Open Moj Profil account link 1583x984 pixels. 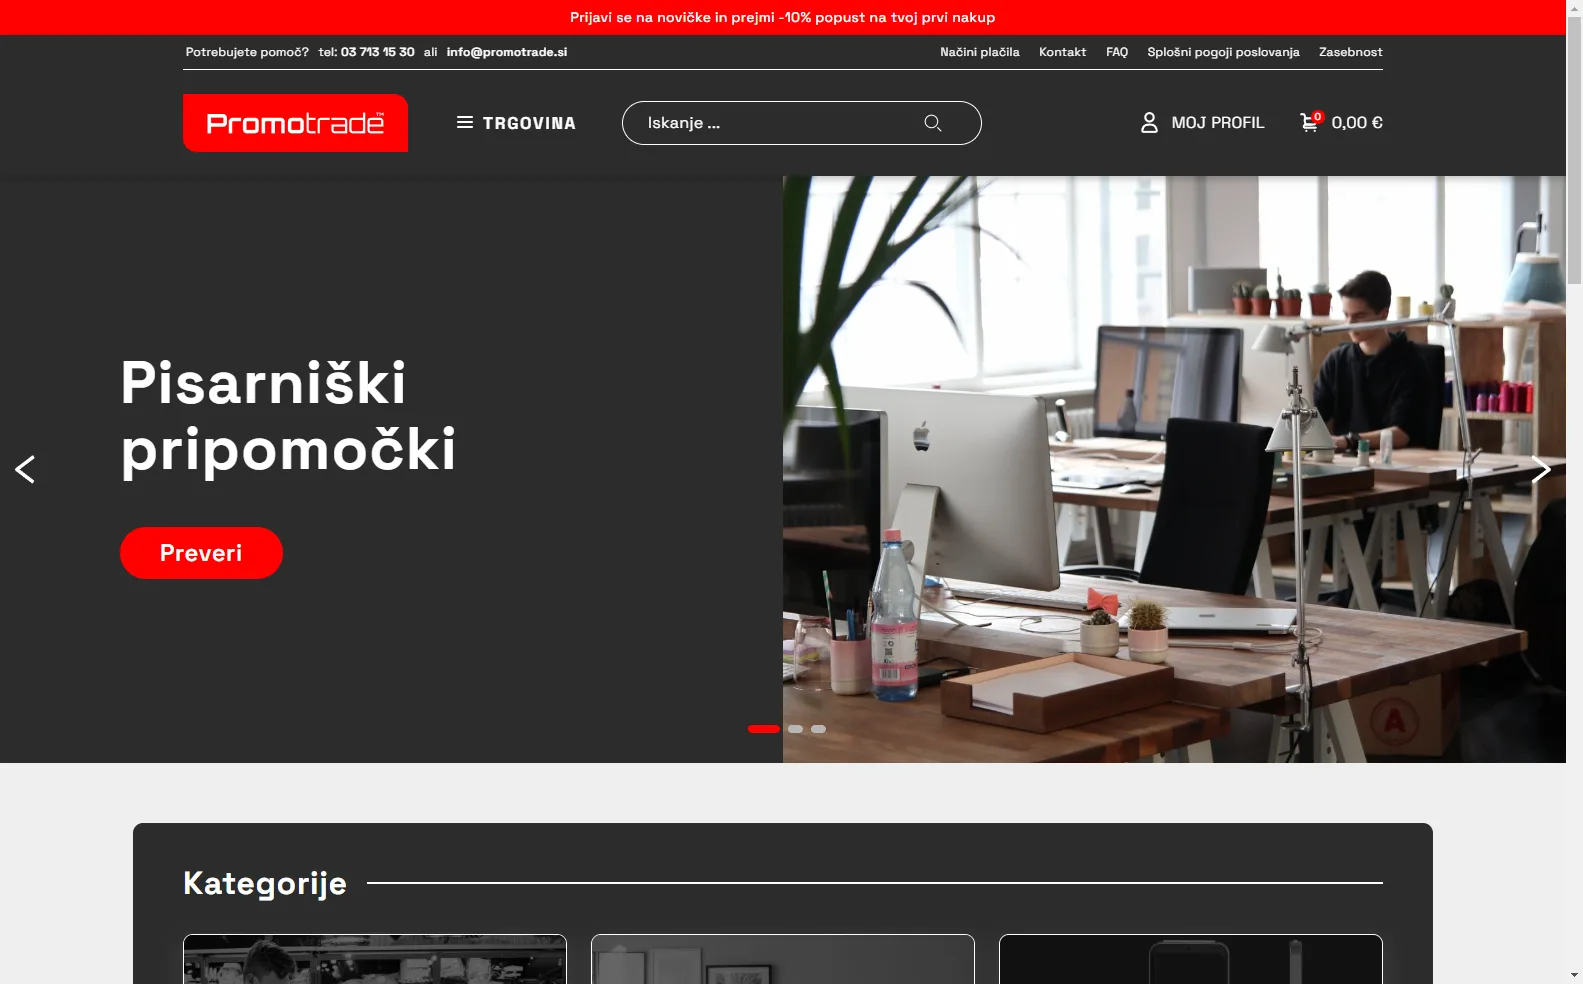click(1202, 123)
